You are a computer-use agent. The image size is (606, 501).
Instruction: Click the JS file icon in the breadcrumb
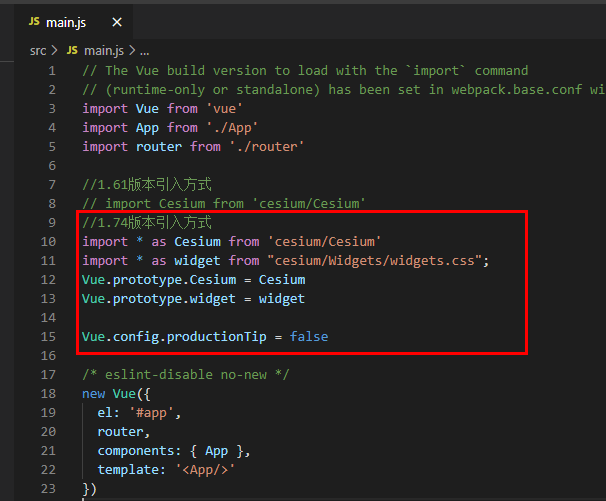point(72,50)
